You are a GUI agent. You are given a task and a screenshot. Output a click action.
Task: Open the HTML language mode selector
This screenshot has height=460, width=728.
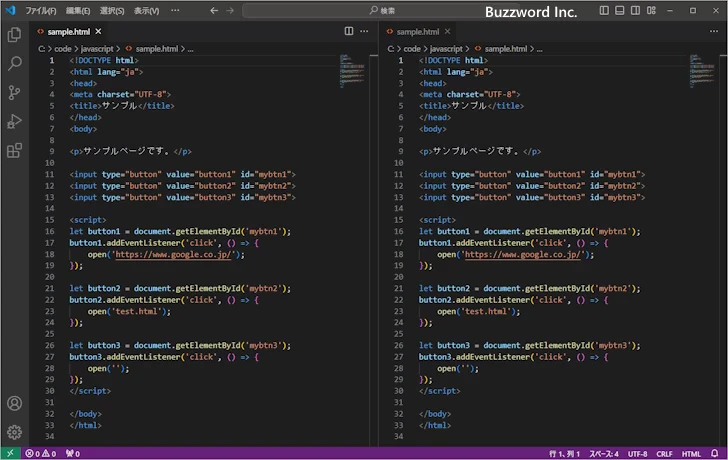[x=691, y=453]
